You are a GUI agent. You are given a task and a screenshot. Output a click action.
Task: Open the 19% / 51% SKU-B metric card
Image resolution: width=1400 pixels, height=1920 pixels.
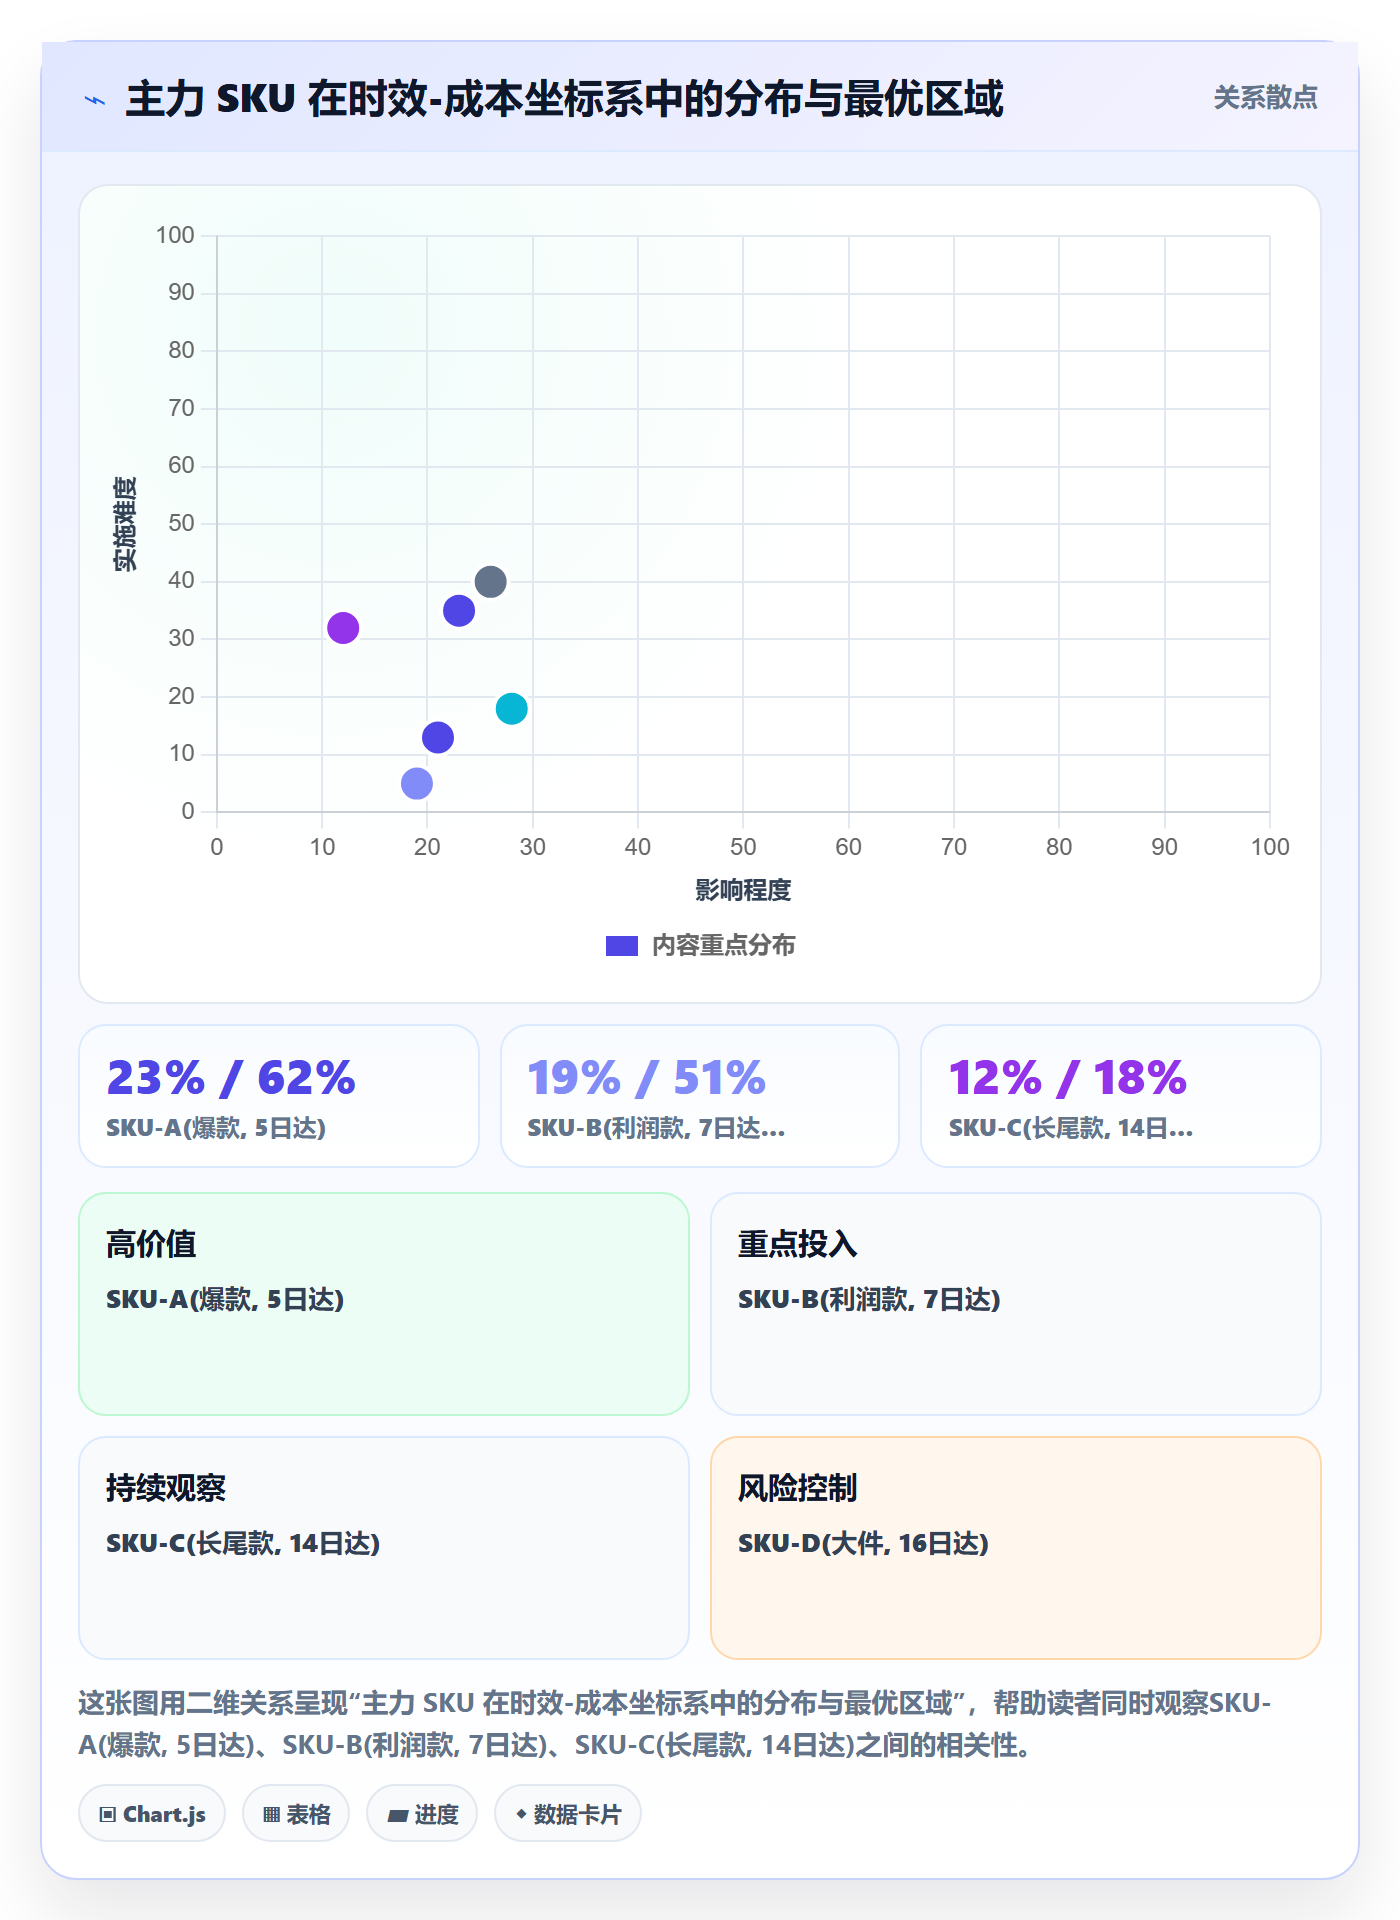[700, 1096]
